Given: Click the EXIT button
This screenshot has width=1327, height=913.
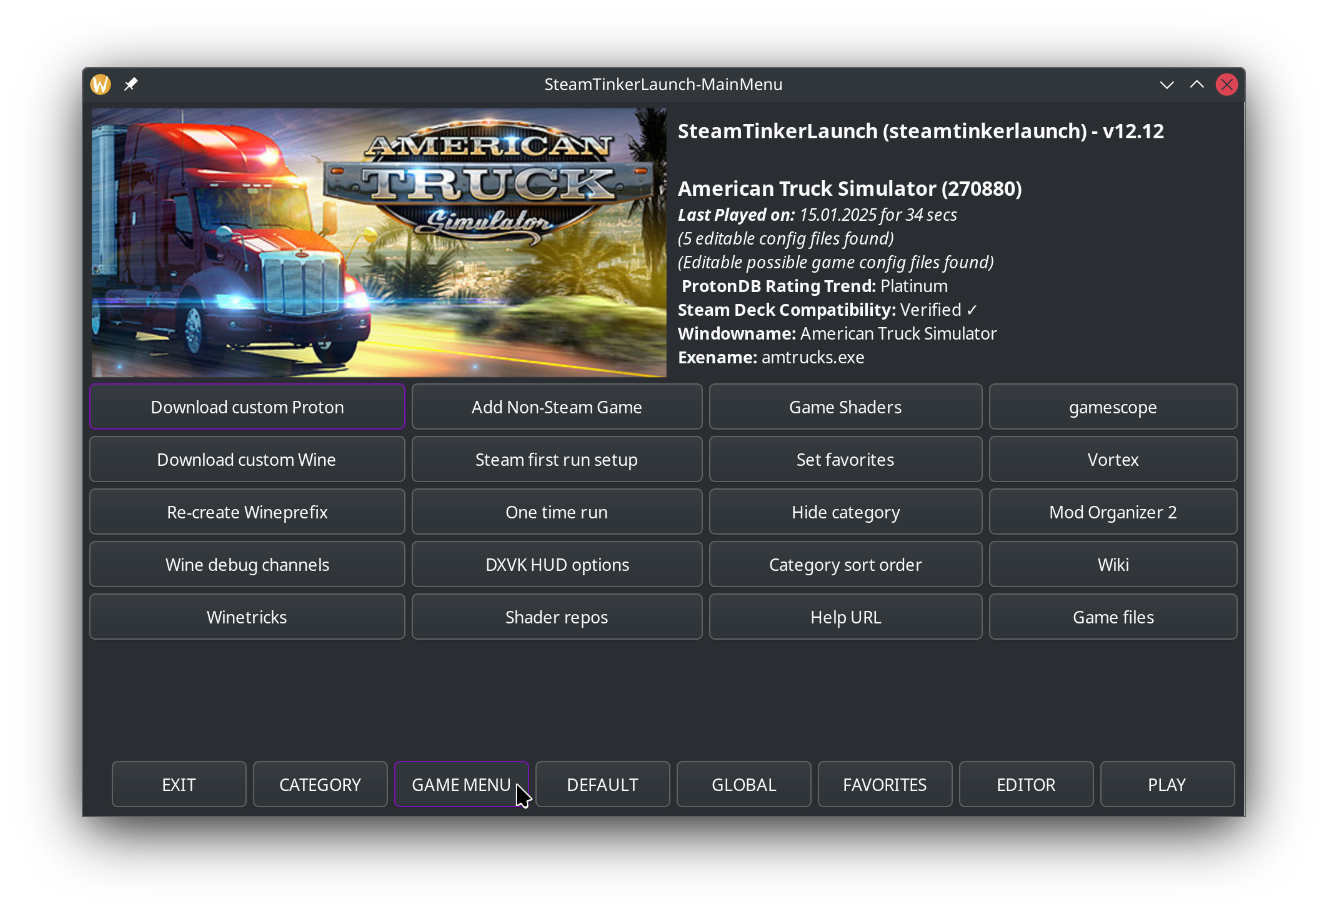Looking at the screenshot, I should coord(179,784).
